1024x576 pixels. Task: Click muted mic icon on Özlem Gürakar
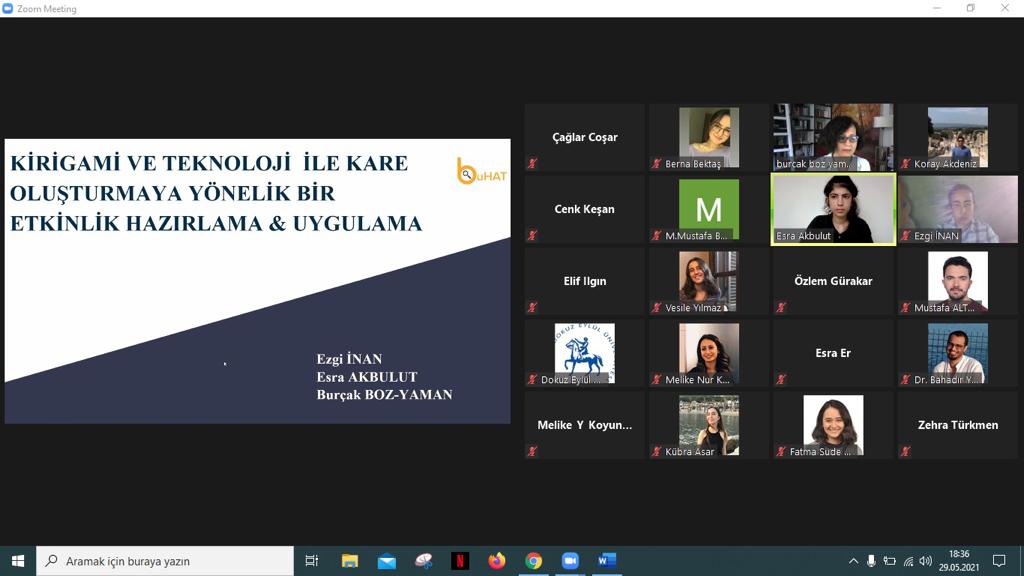[x=781, y=307]
